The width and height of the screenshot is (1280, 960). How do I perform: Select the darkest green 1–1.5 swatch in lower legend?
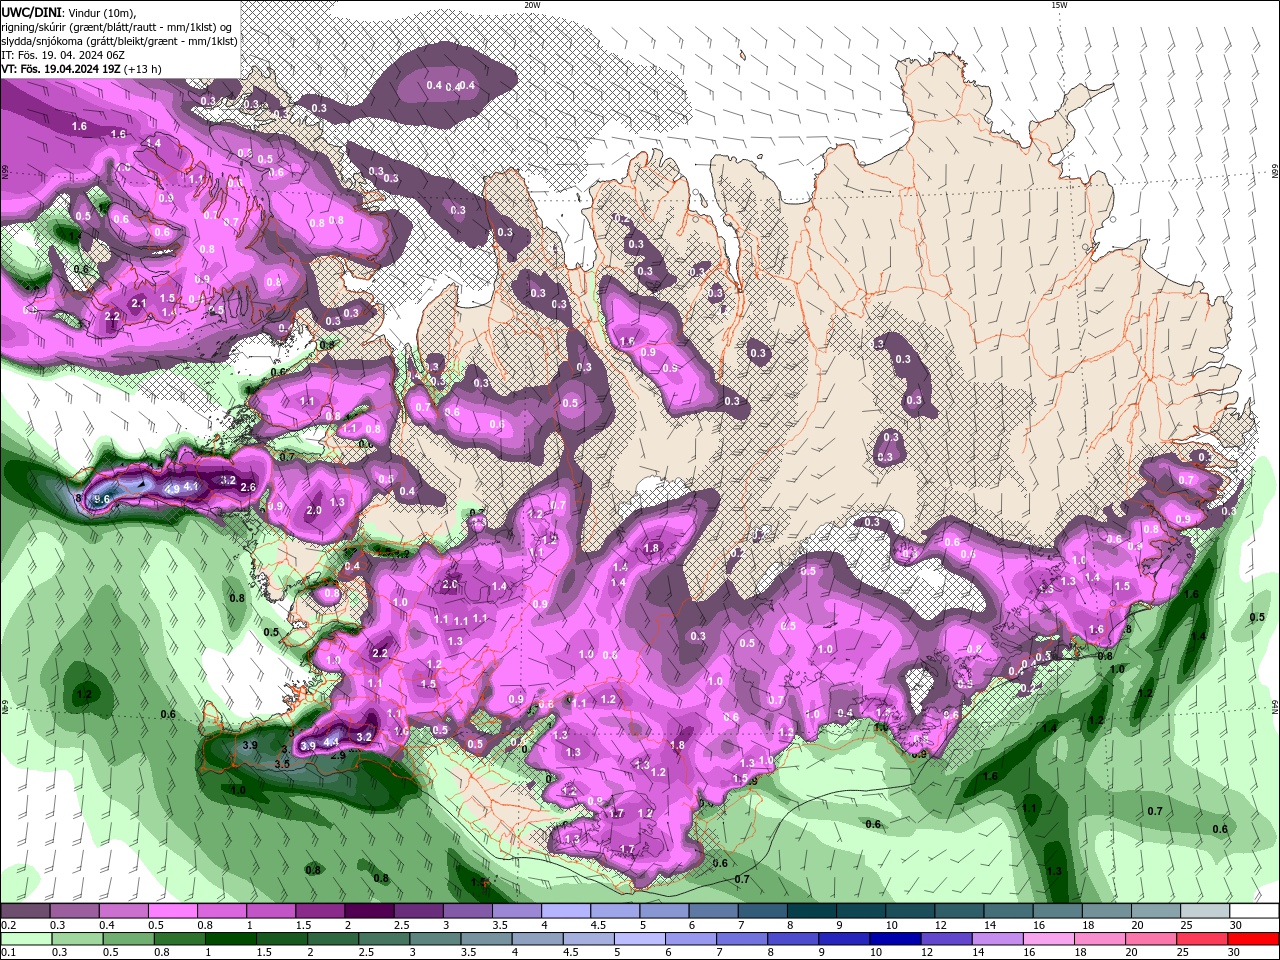[x=231, y=938]
